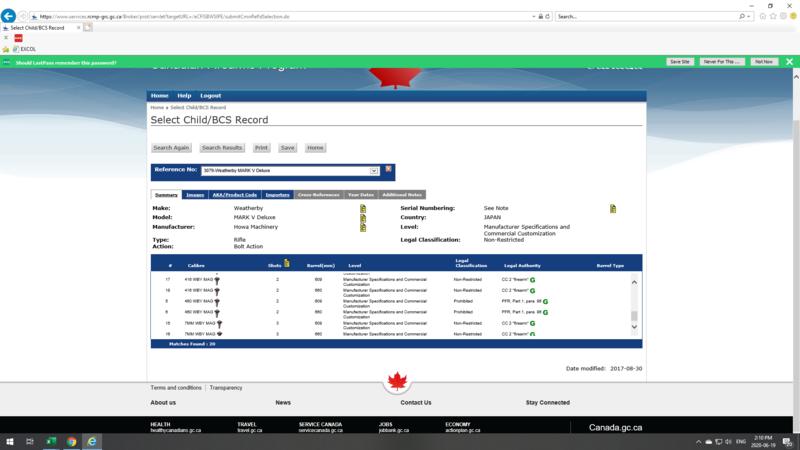Click the grey Home button beside Save

pos(315,148)
